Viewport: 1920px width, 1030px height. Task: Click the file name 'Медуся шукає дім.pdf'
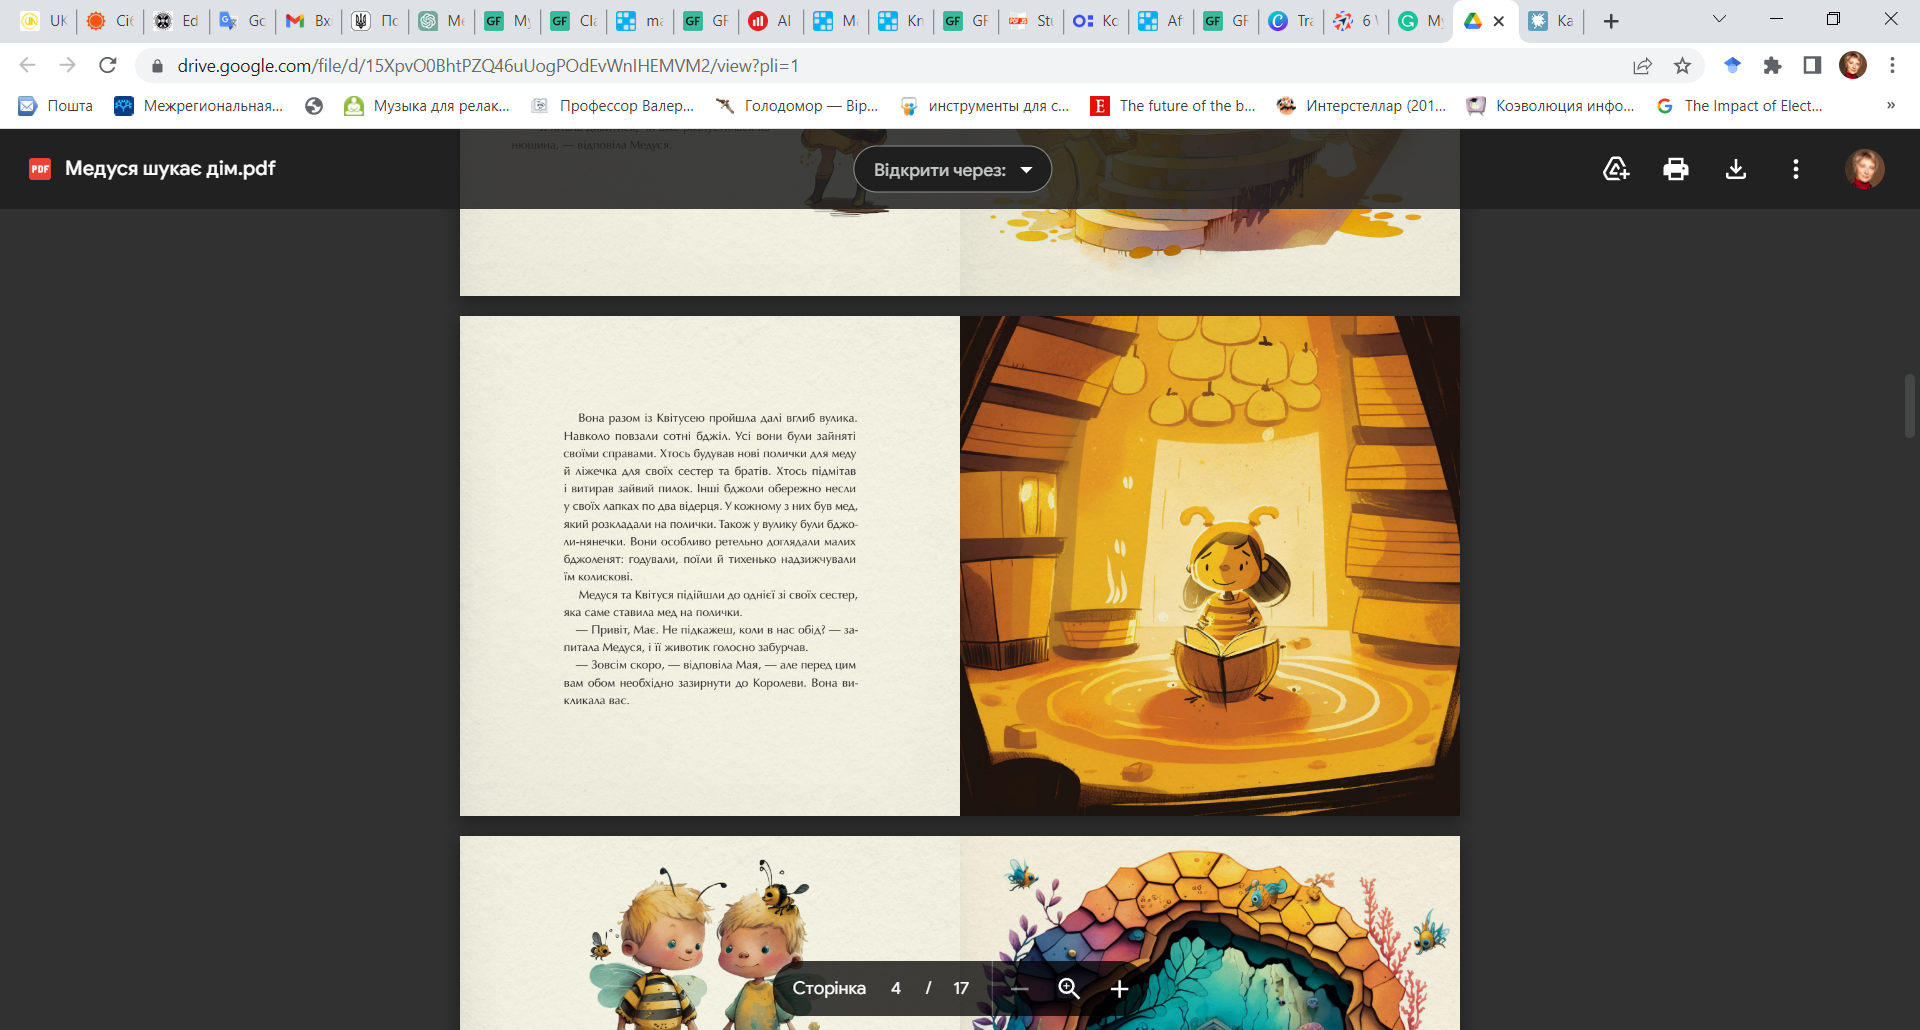coord(170,169)
